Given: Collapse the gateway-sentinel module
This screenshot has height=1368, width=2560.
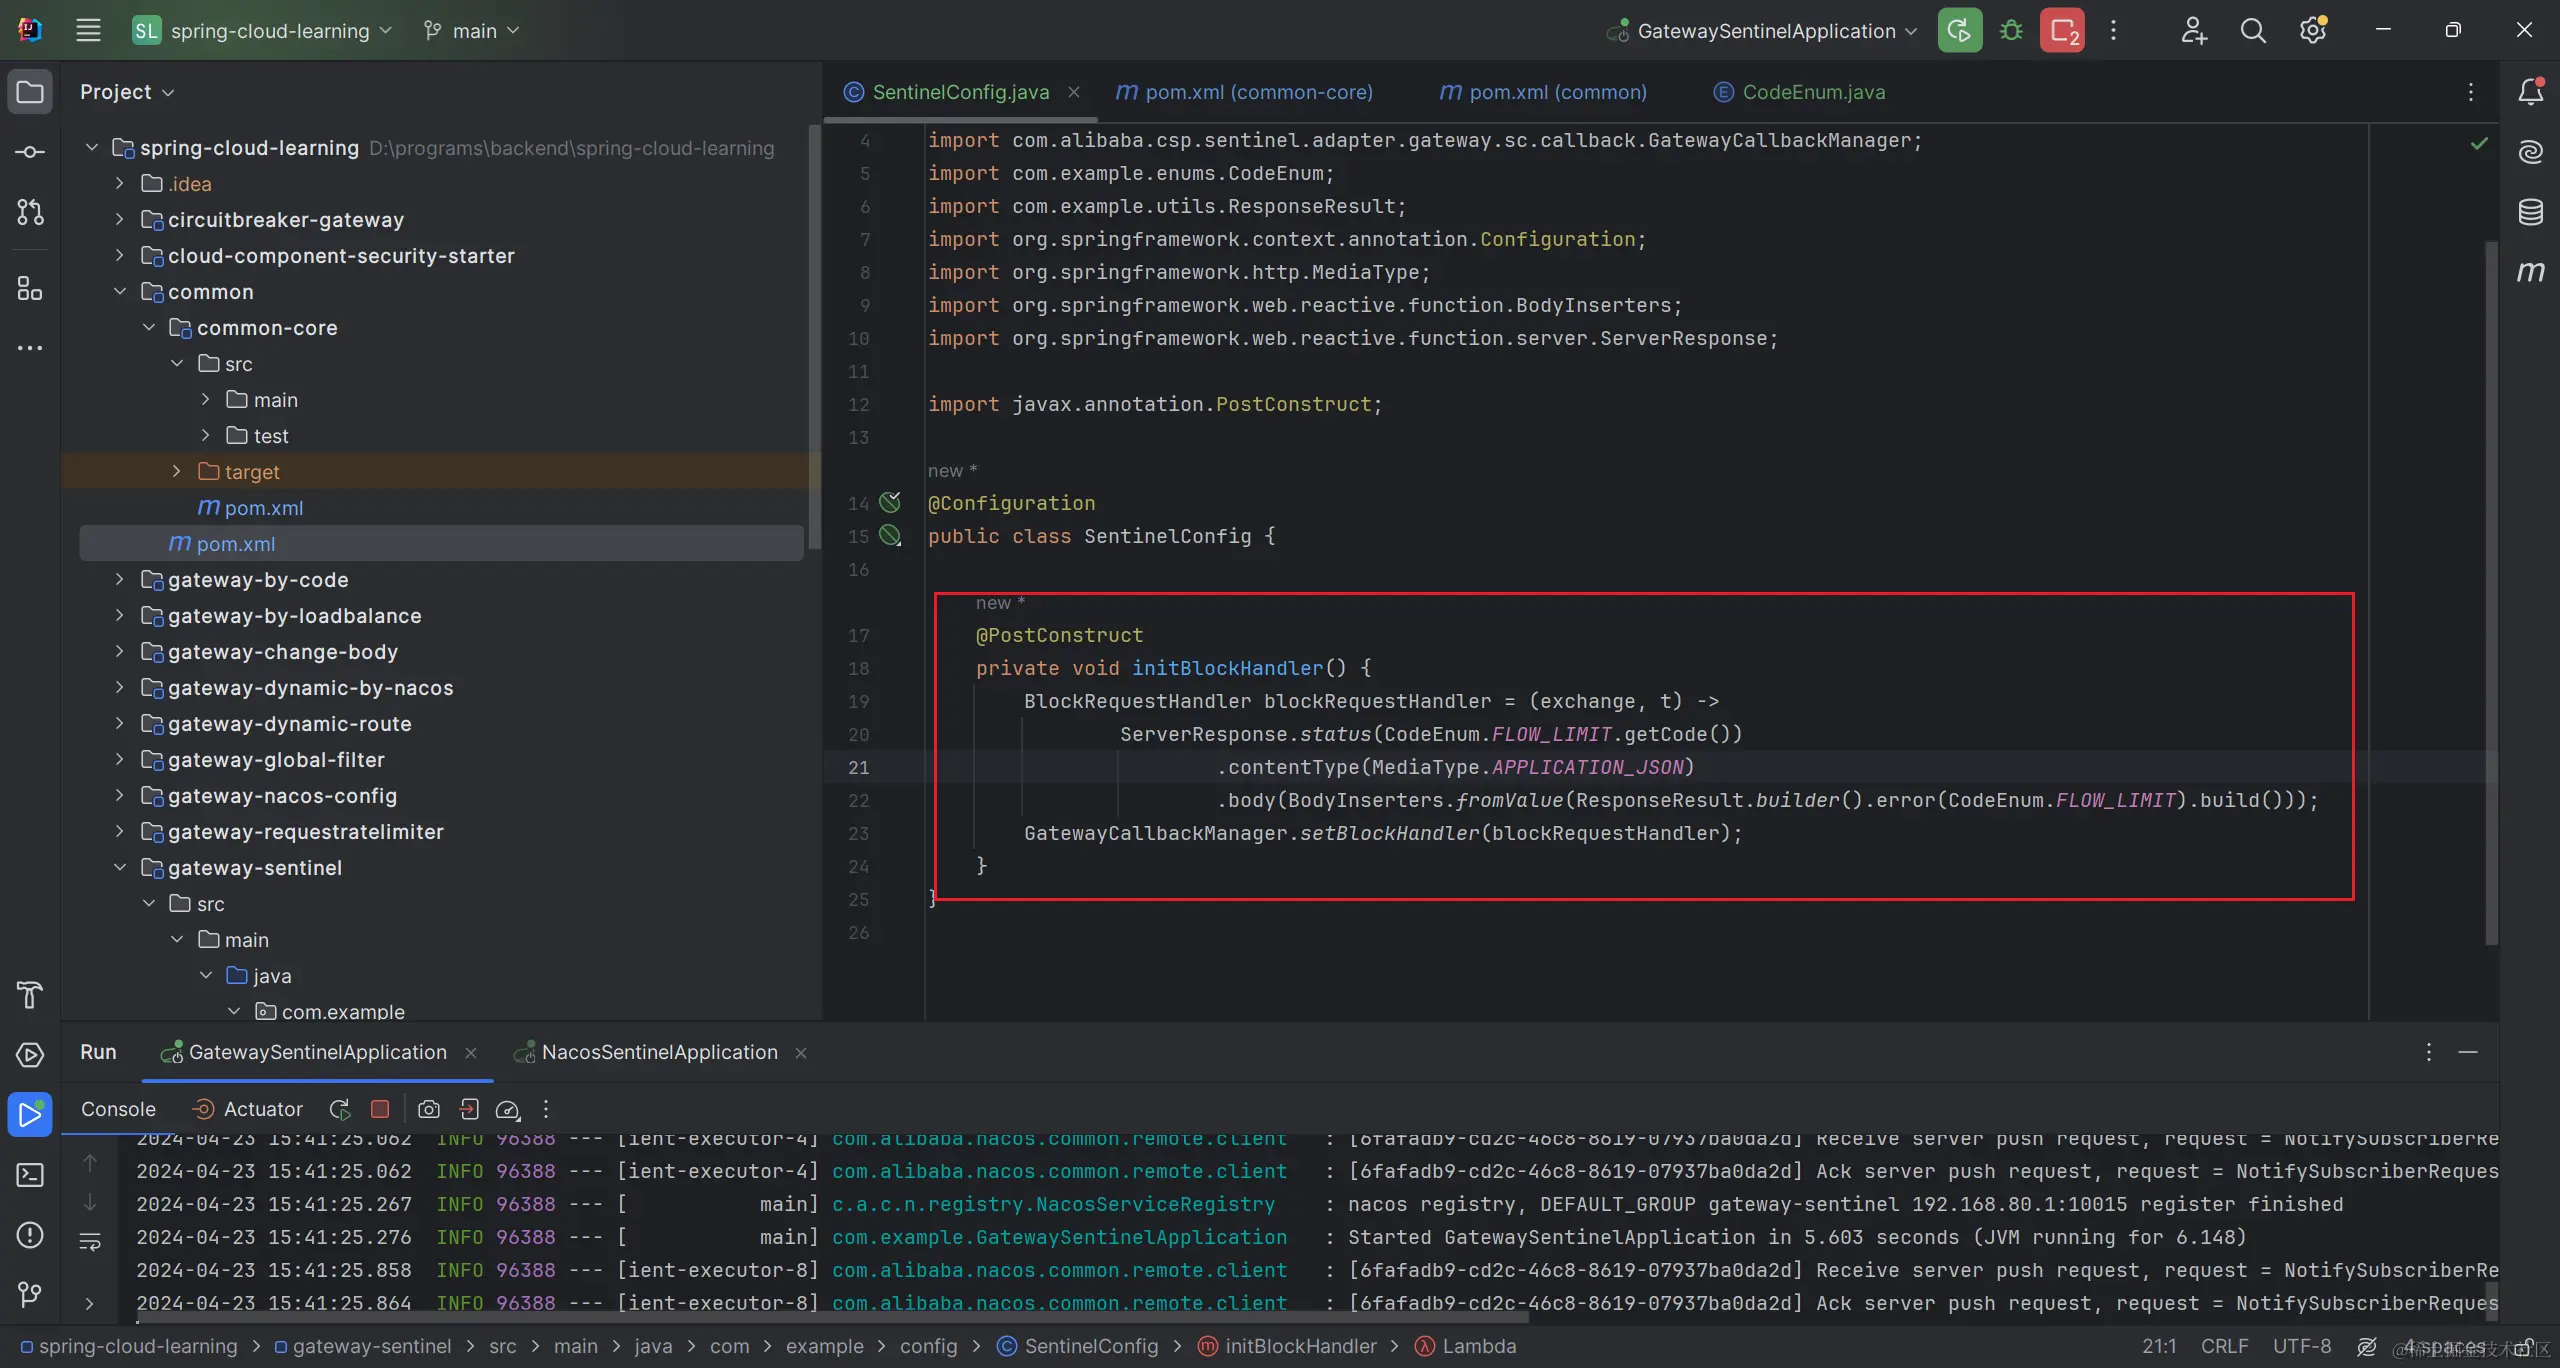Looking at the screenshot, I should (x=119, y=868).
